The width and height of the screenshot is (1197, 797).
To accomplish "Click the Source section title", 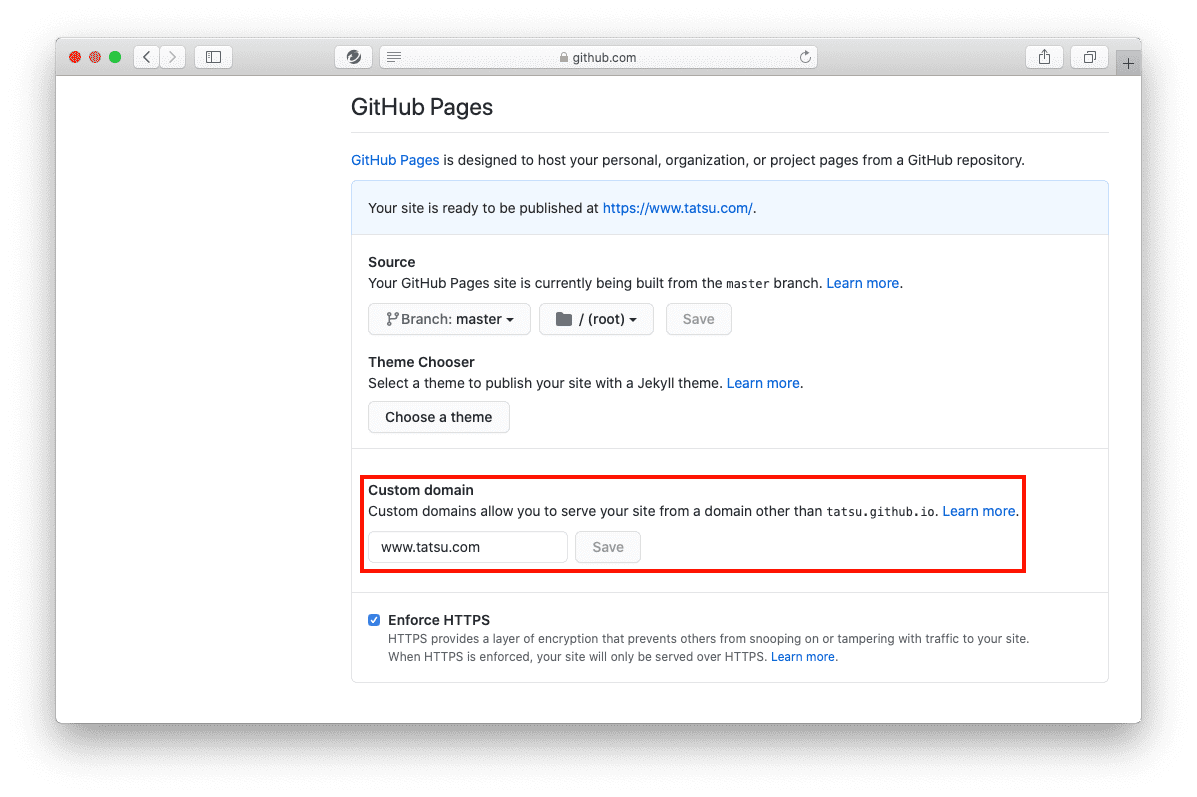I will [x=392, y=262].
